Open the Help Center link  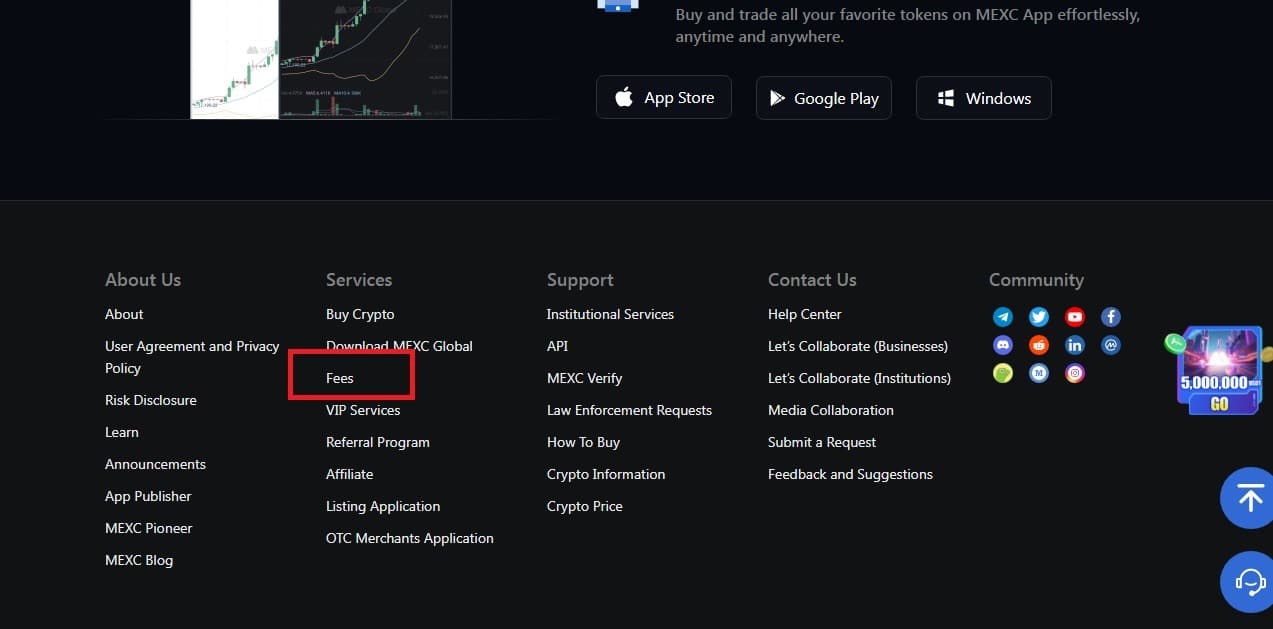click(x=805, y=314)
